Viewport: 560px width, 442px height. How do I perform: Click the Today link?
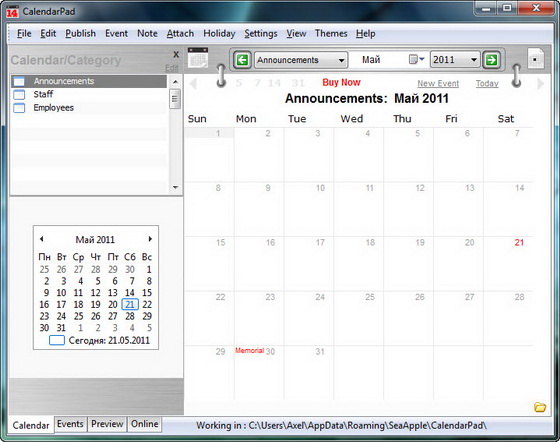[x=487, y=84]
